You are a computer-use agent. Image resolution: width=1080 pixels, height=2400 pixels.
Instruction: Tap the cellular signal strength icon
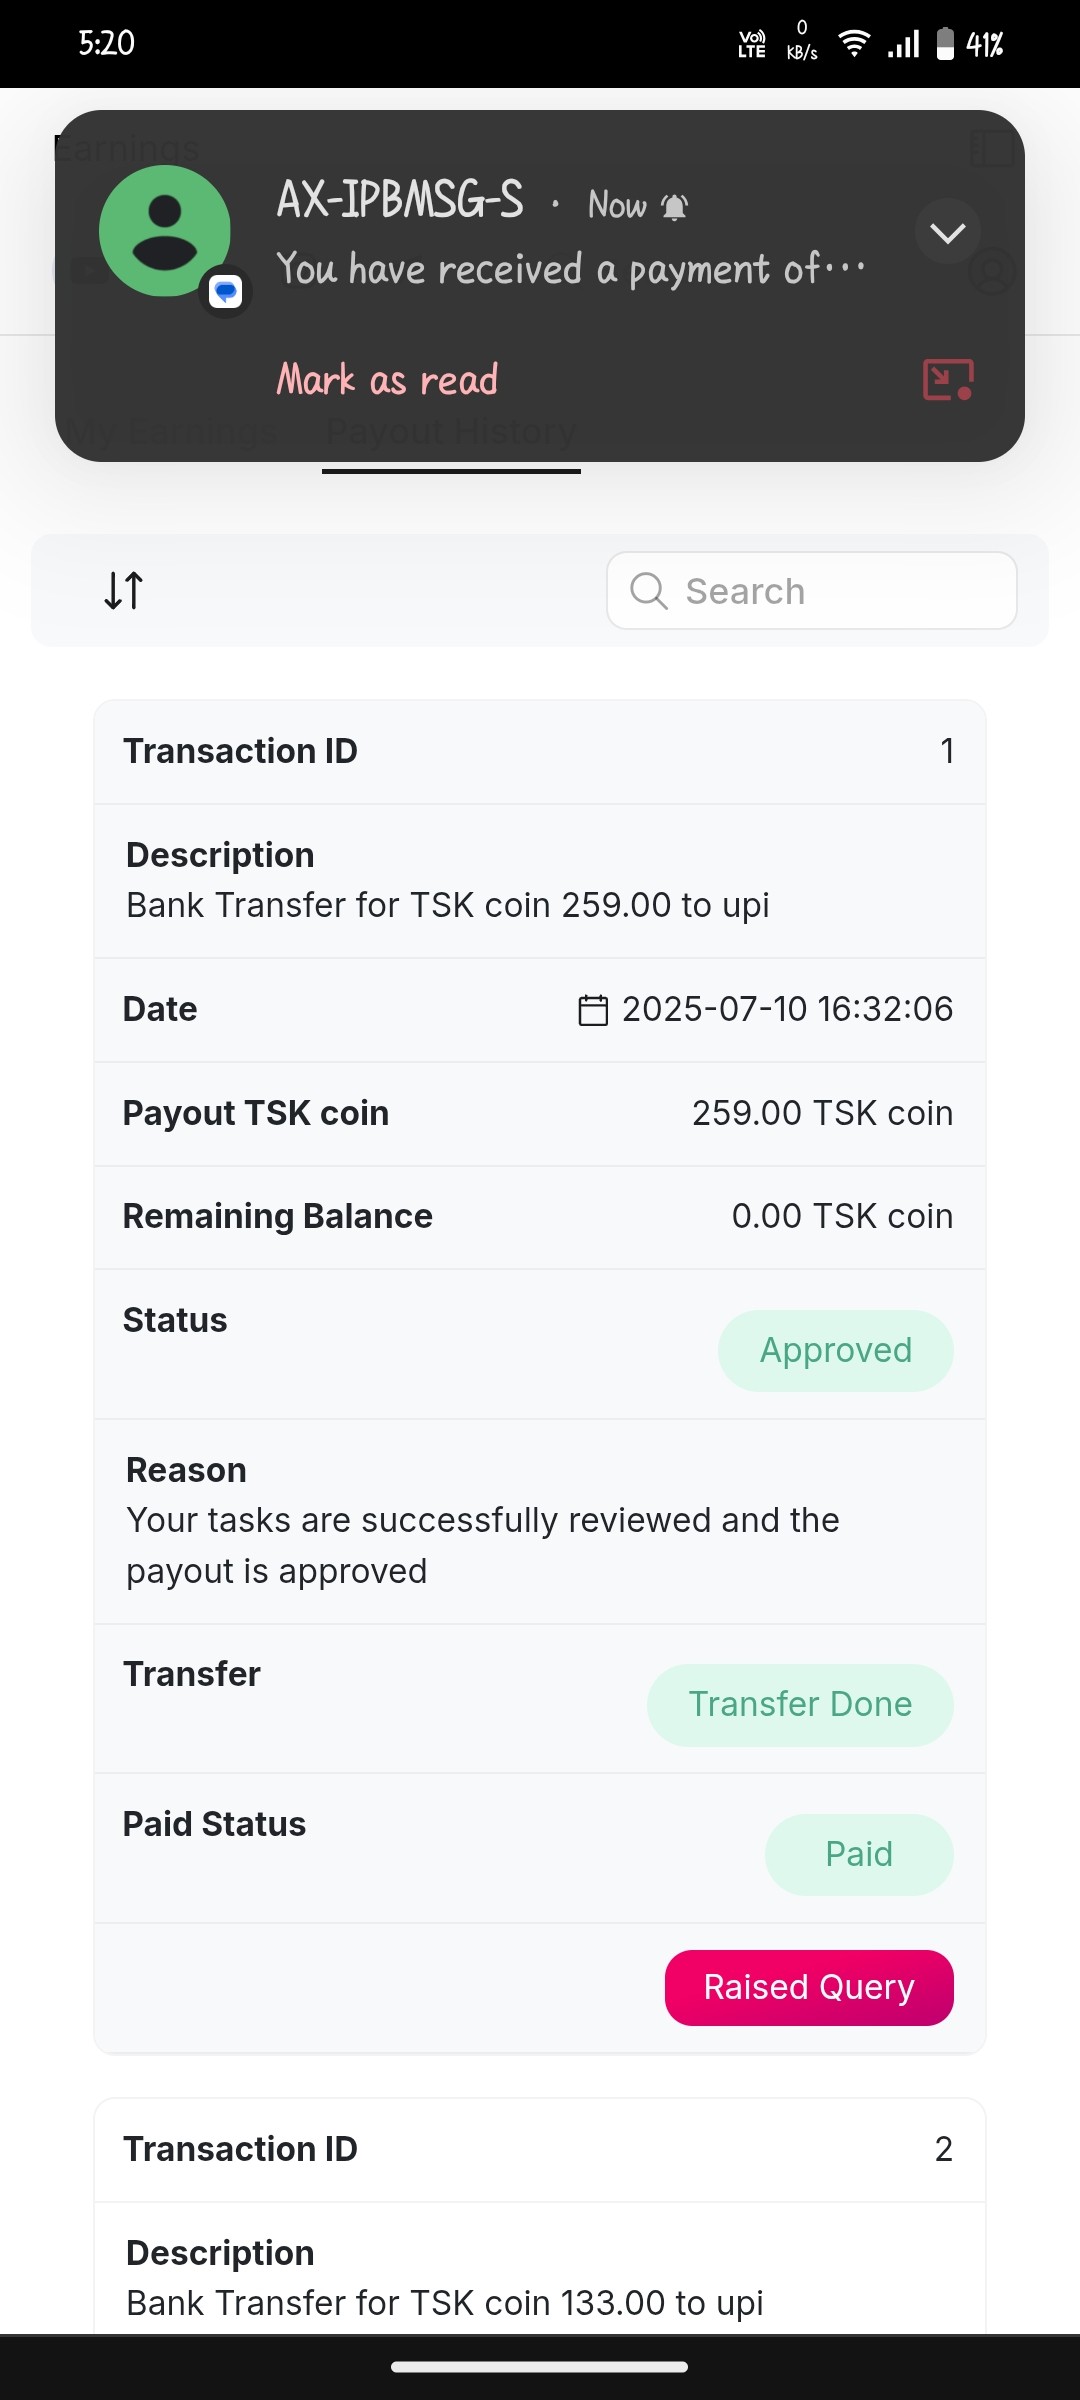[x=903, y=44]
